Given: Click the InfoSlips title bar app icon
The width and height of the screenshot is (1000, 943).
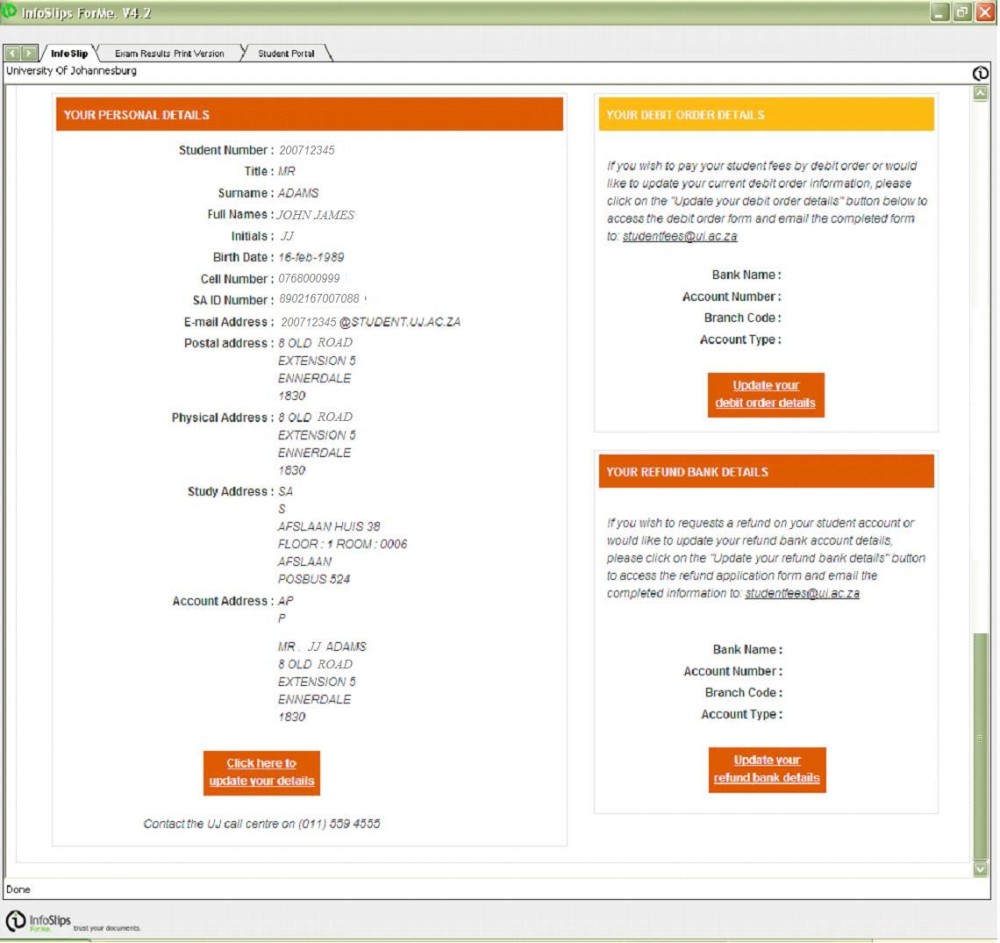Looking at the screenshot, I should coord(10,13).
